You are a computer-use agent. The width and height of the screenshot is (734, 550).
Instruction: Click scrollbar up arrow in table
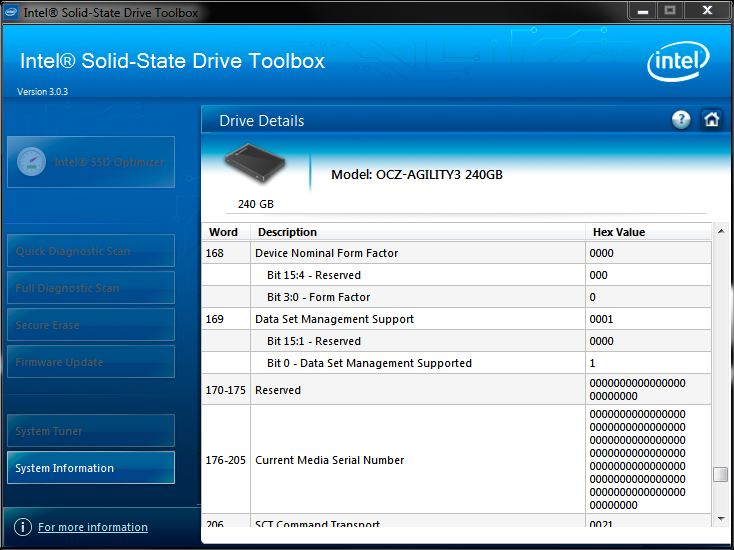click(721, 231)
